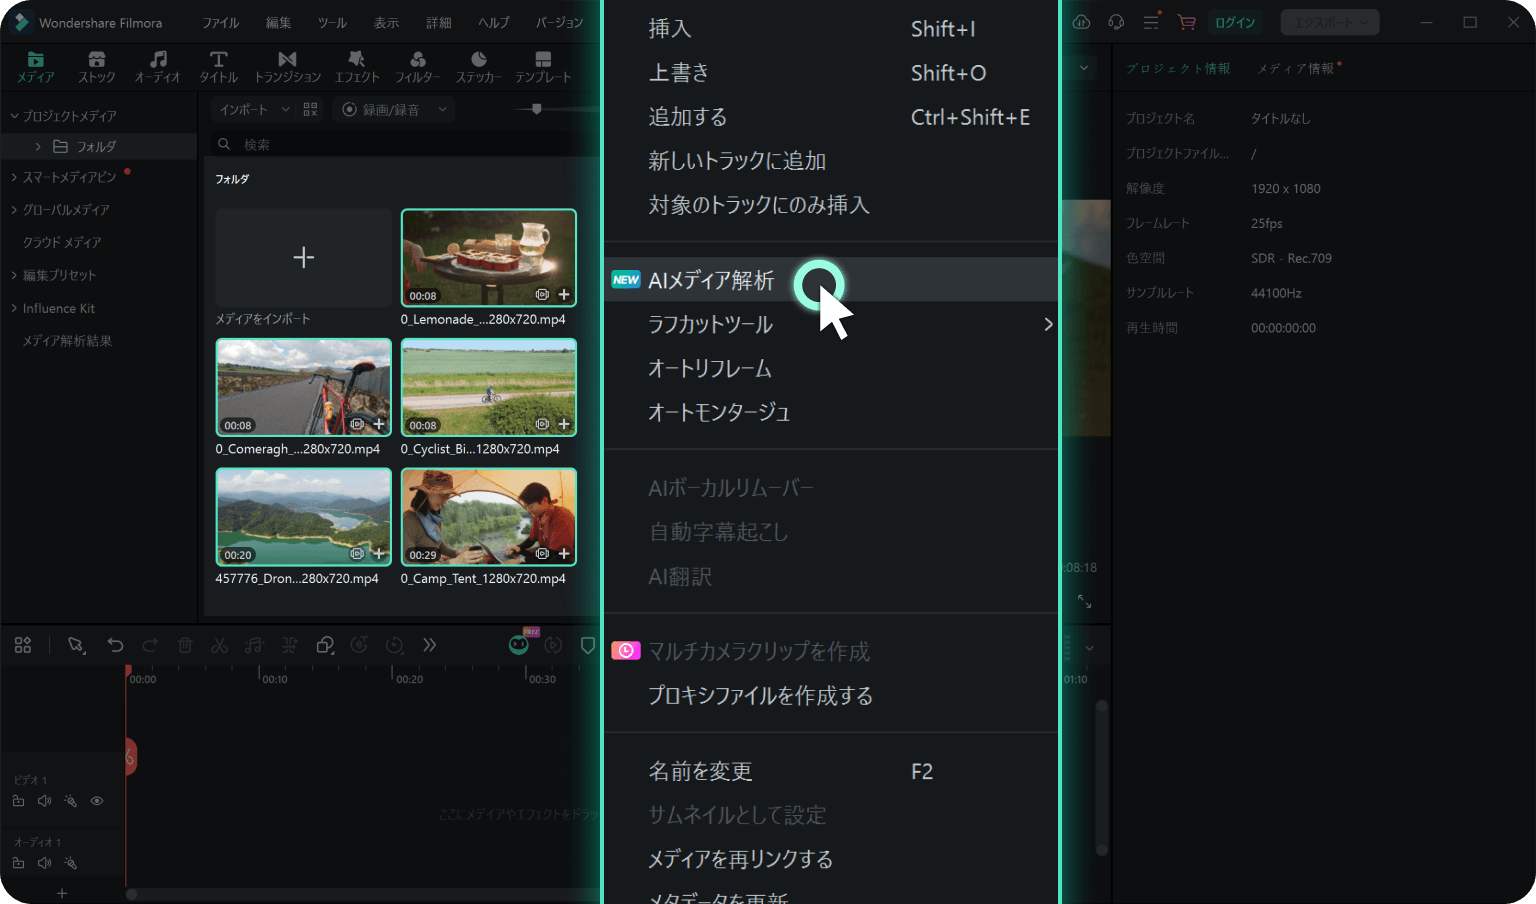
Task: Select the arrow pointer tool in timeline toolbar
Action: (76, 645)
